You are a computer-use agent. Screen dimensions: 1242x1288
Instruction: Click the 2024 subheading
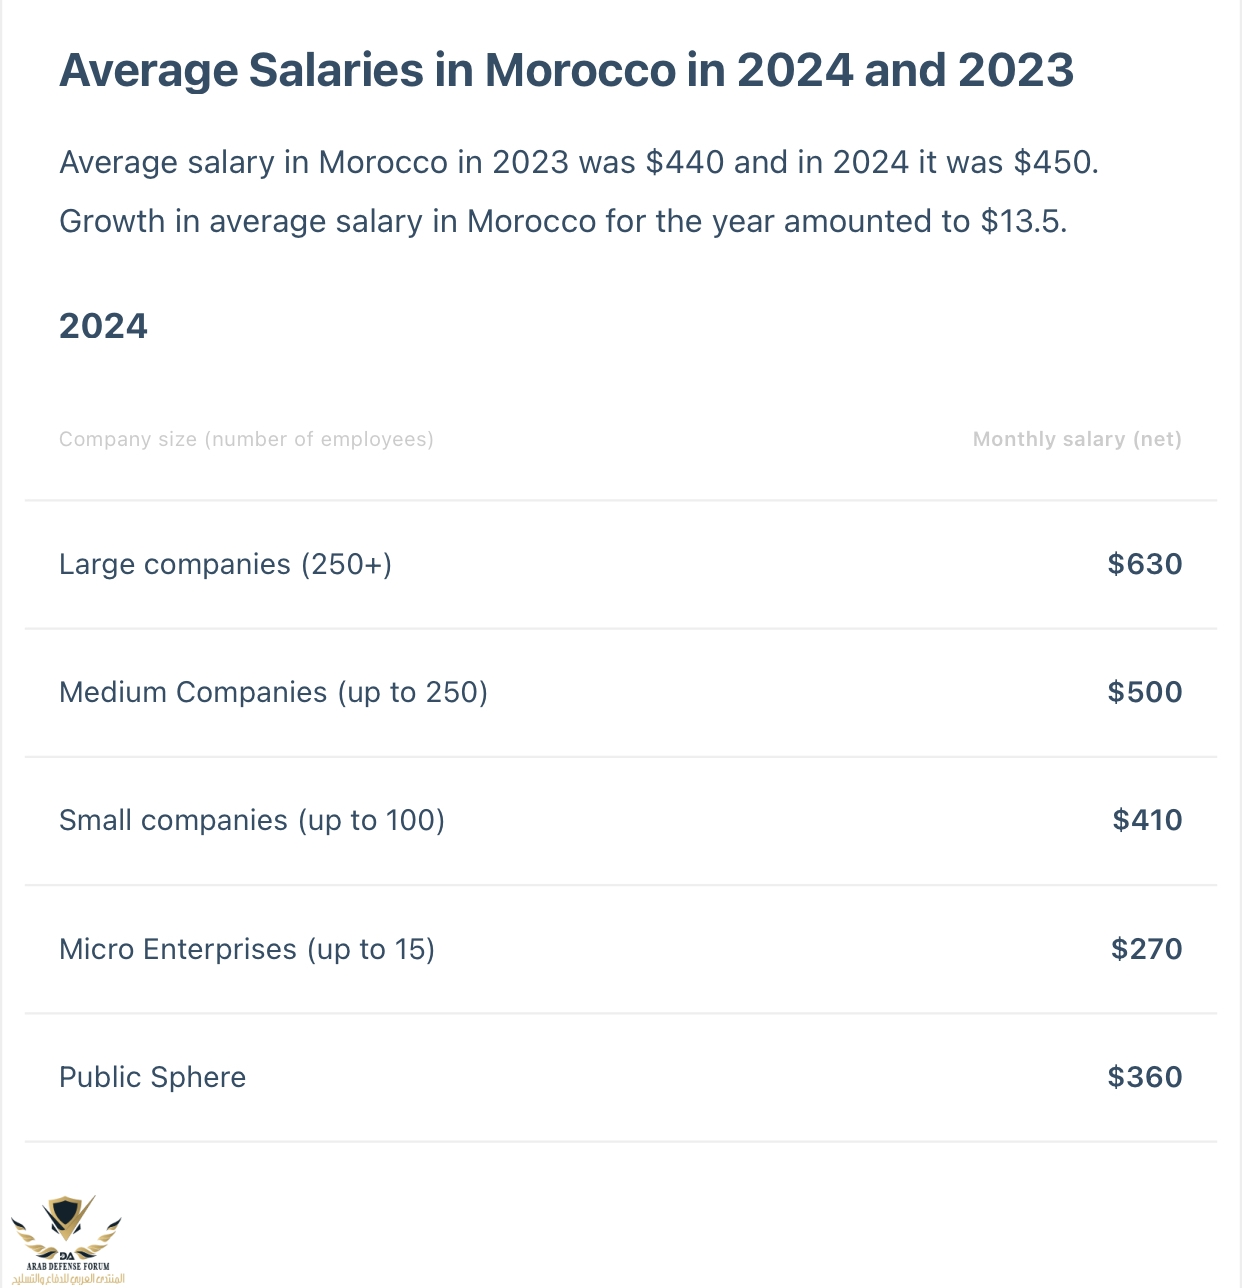103,326
